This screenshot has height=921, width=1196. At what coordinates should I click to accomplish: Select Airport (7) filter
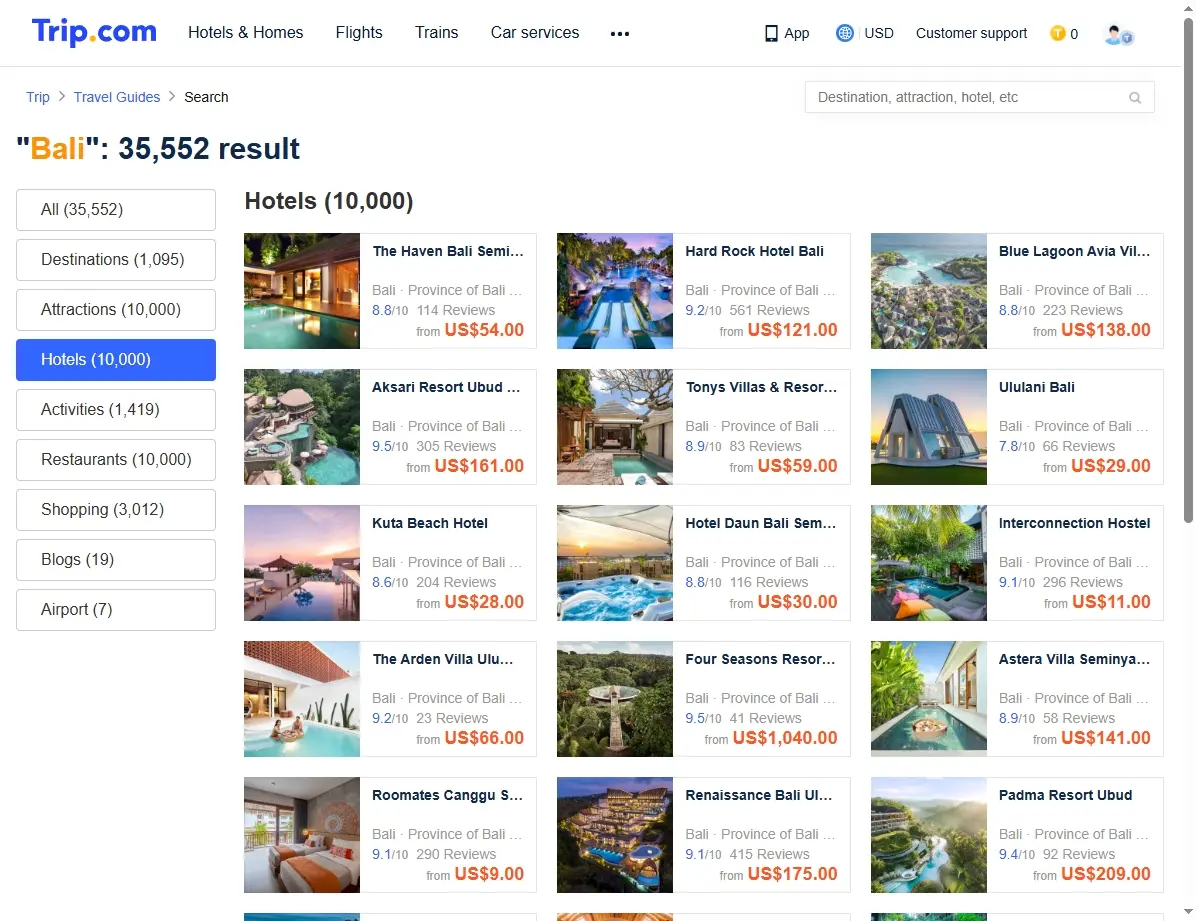click(116, 610)
